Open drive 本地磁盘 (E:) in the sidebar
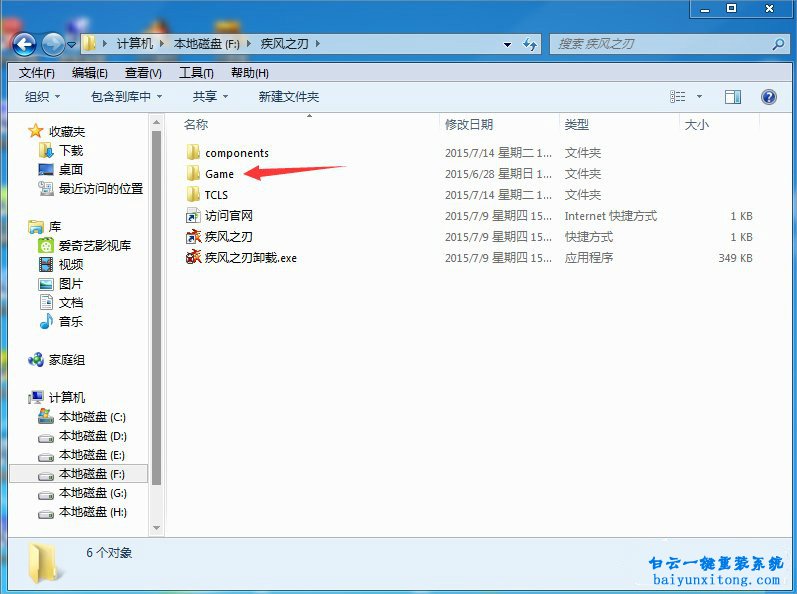This screenshot has height=594, width=797. tap(91, 455)
